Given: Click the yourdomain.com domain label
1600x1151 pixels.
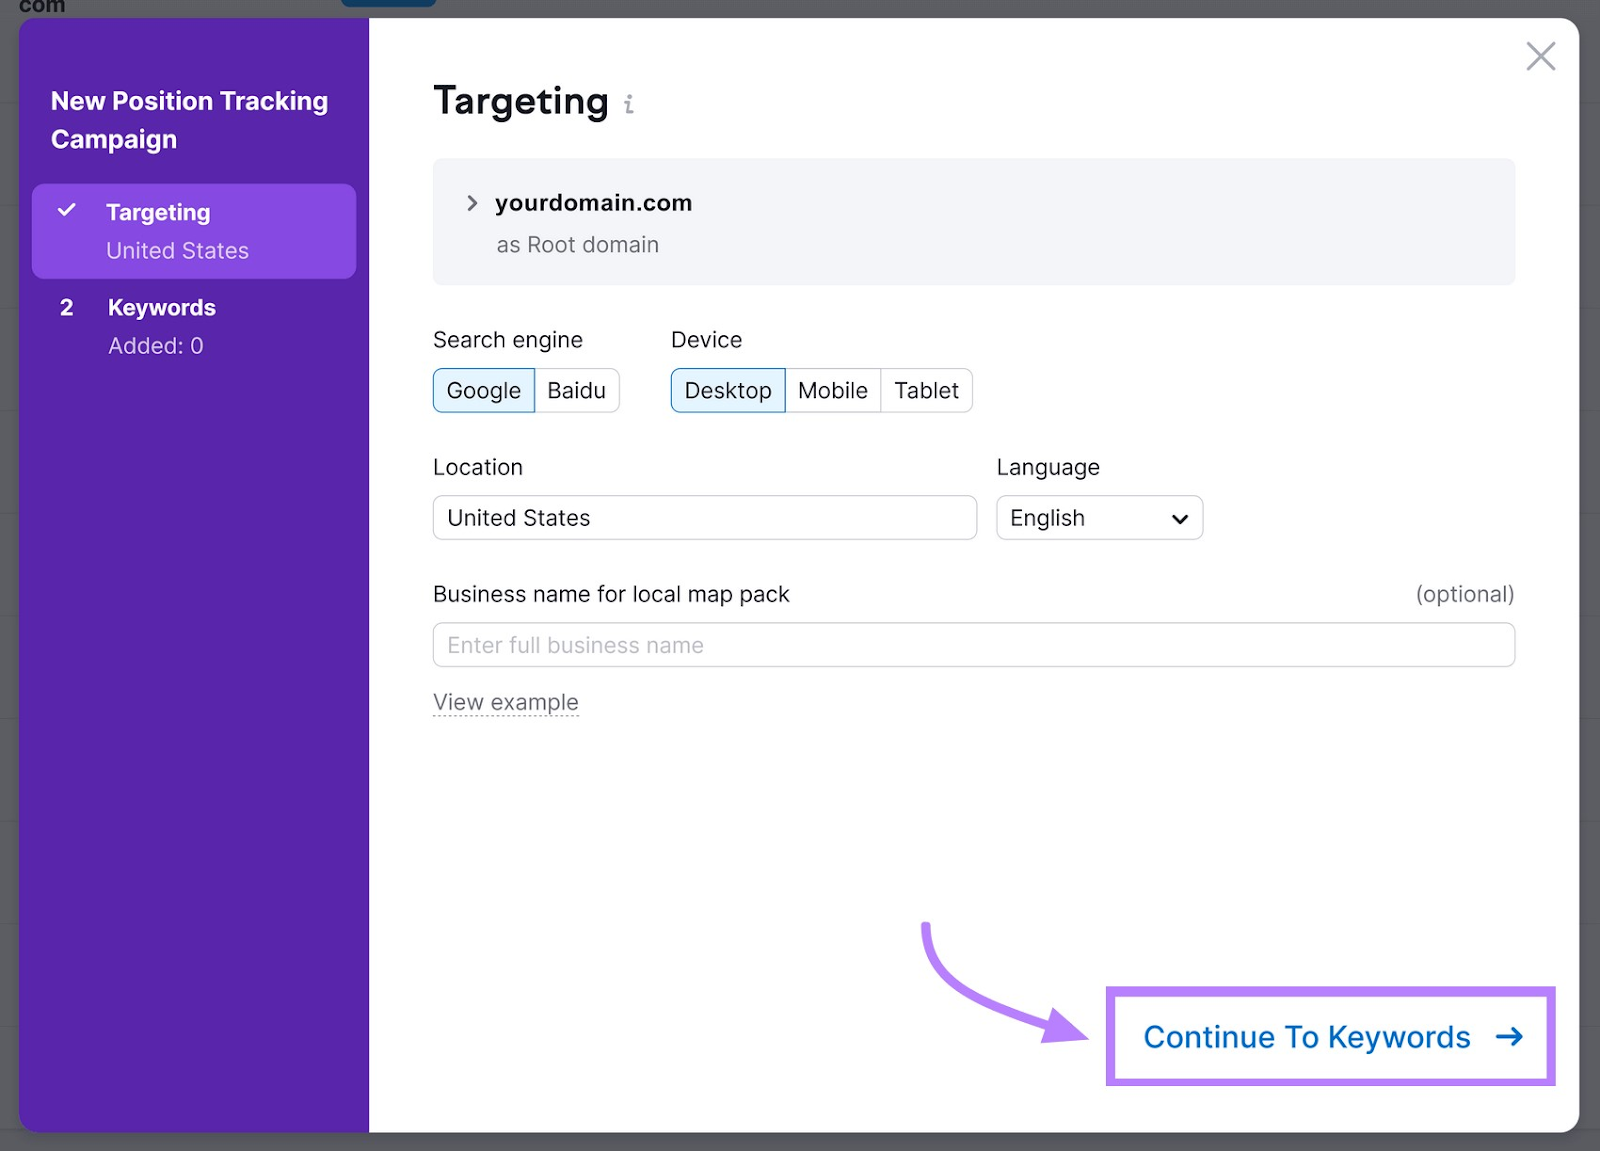Looking at the screenshot, I should 593,203.
